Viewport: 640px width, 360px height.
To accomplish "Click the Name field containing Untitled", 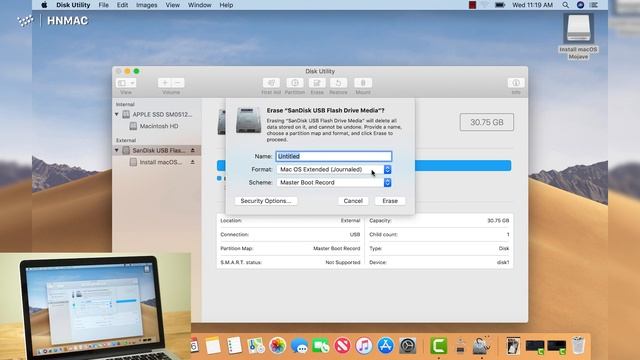I will click(334, 156).
